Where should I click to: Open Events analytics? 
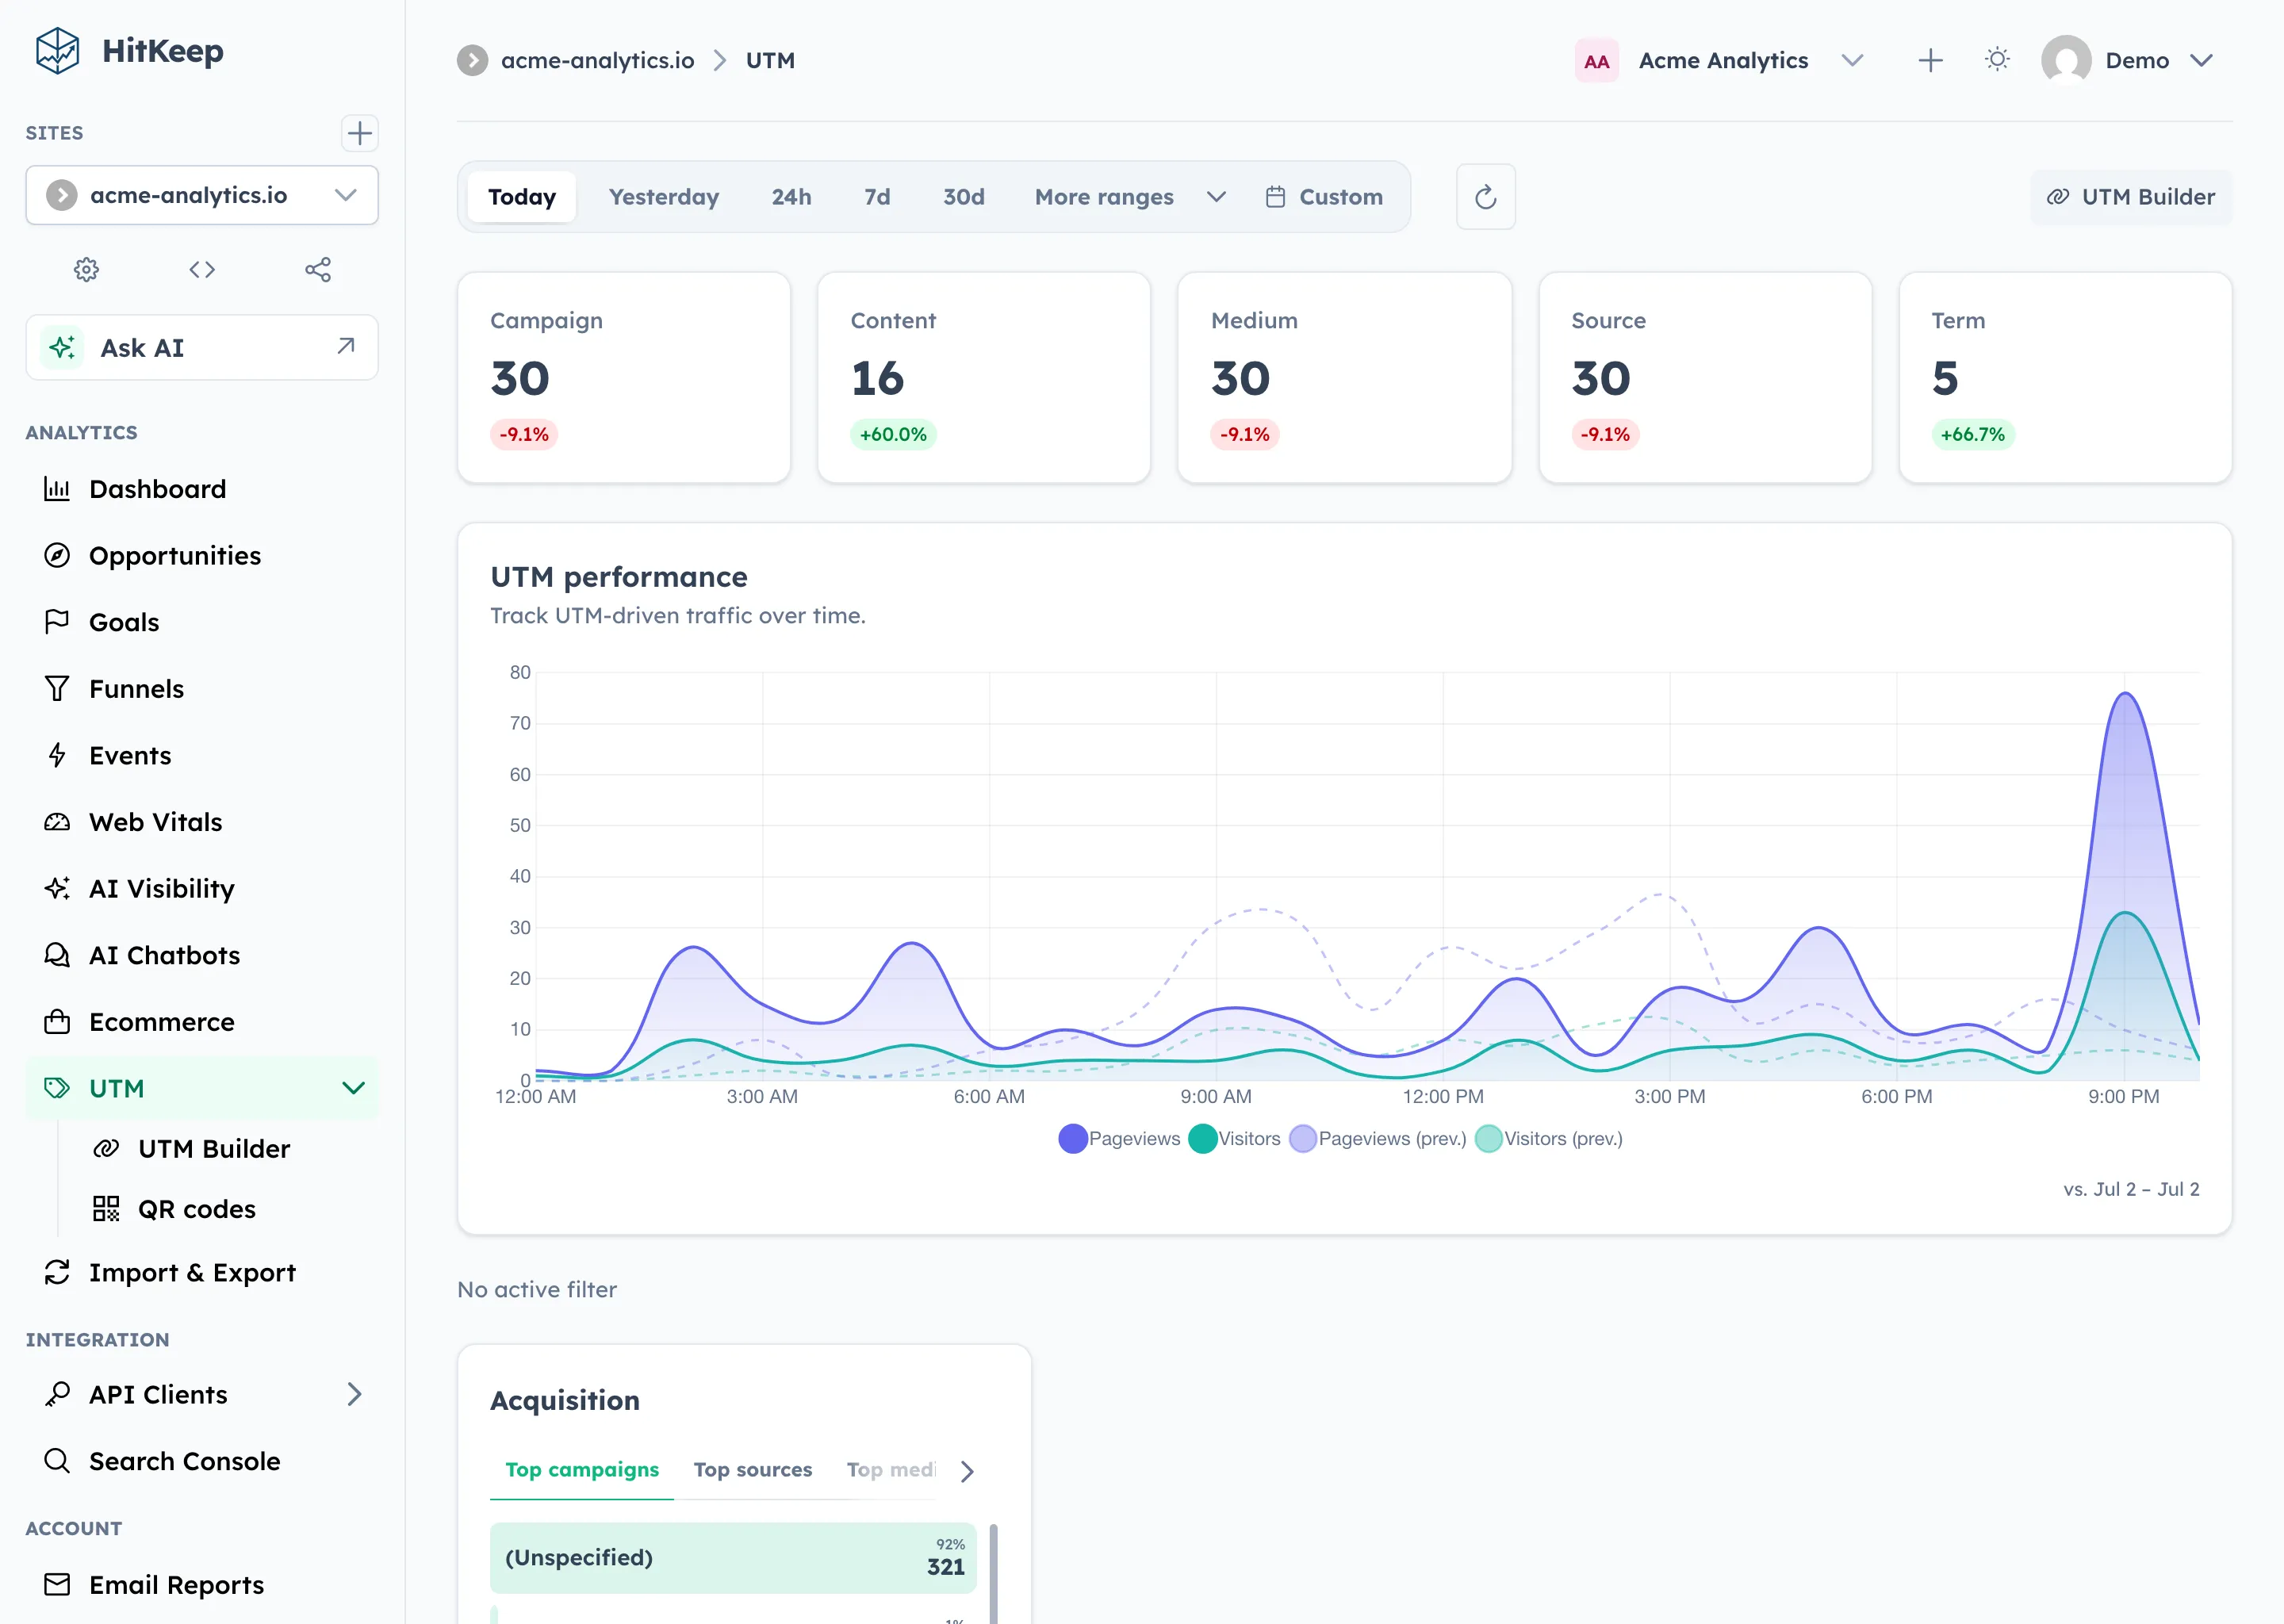pos(202,755)
